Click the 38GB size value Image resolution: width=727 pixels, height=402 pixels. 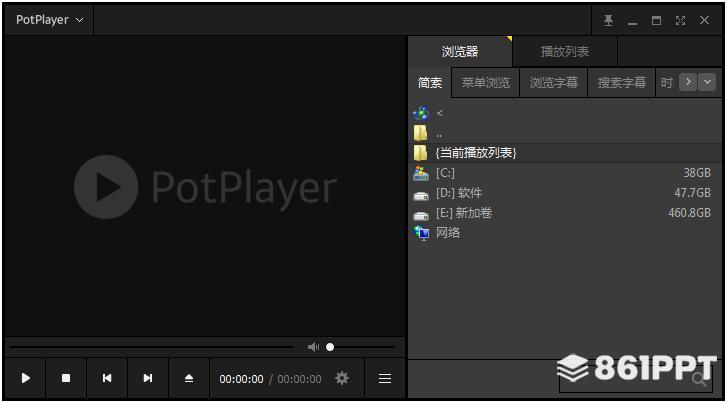(x=697, y=173)
